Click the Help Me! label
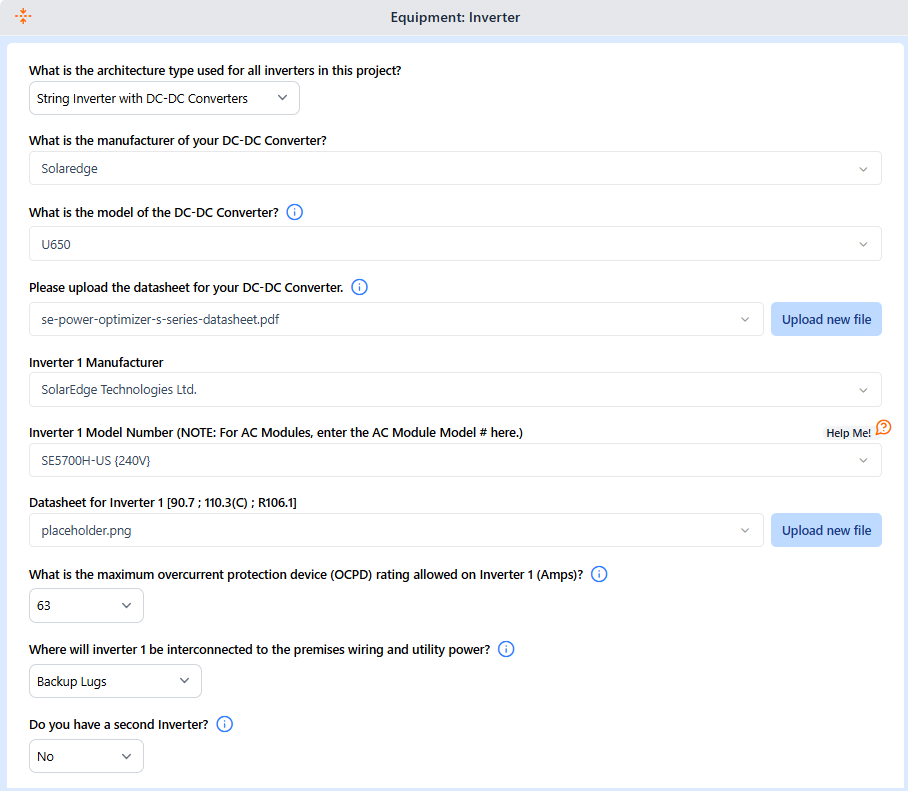The image size is (908, 791). click(848, 433)
